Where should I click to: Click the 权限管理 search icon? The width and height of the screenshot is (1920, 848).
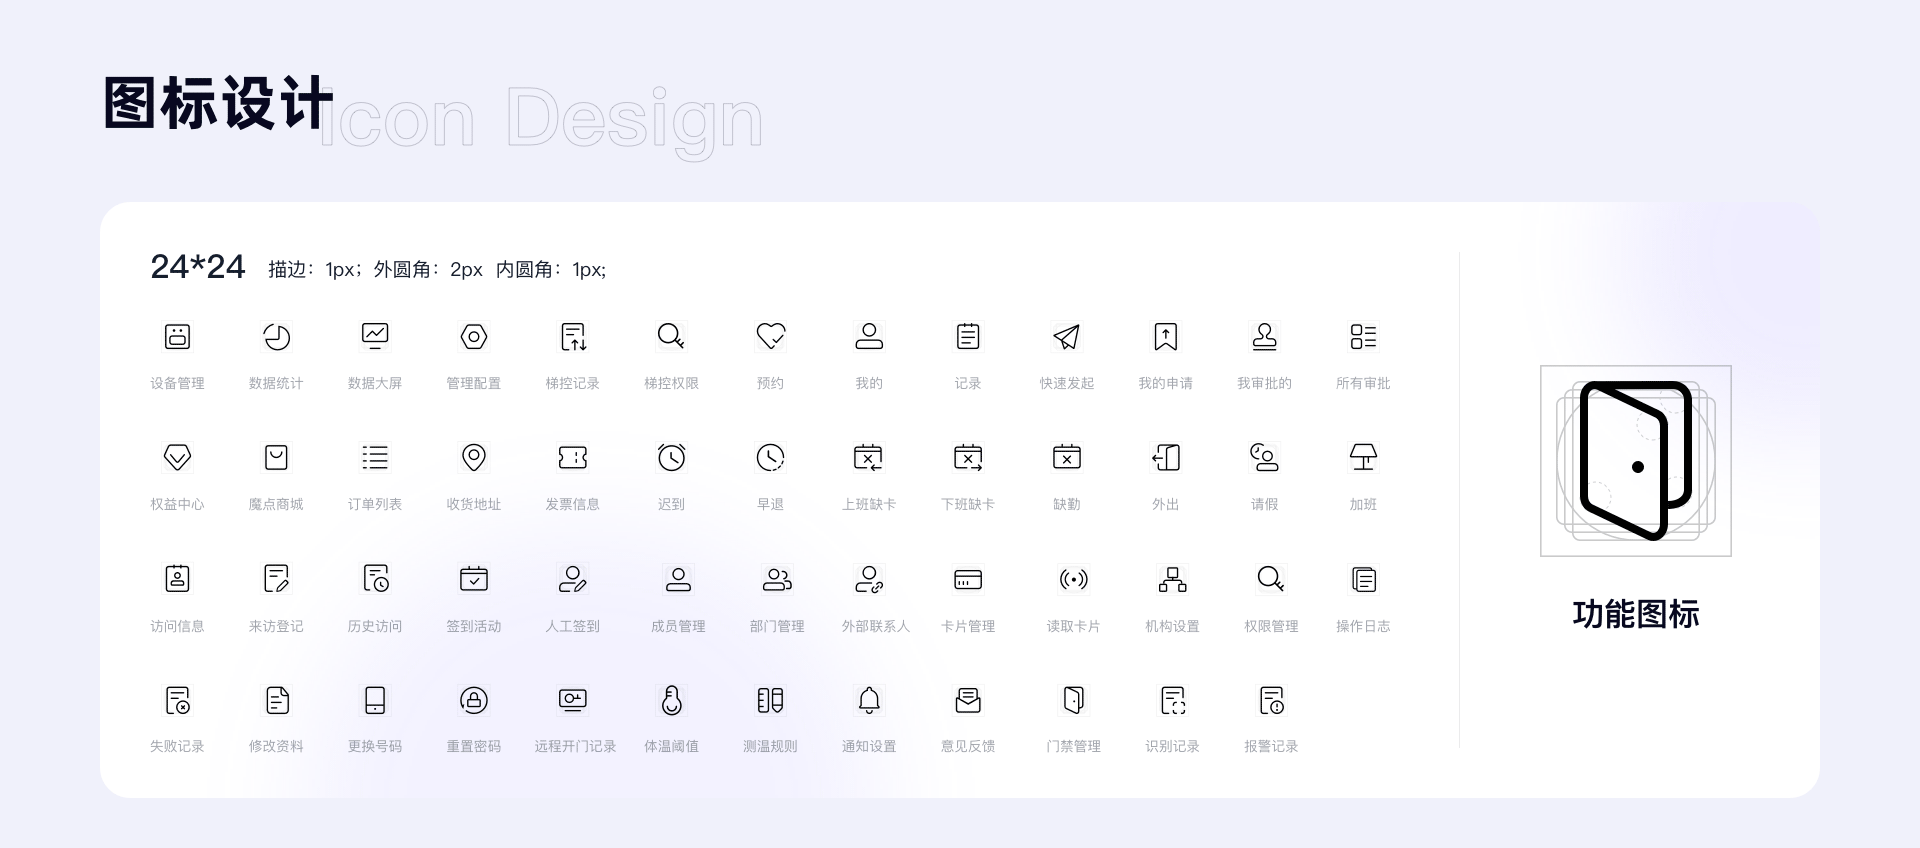[1271, 579]
